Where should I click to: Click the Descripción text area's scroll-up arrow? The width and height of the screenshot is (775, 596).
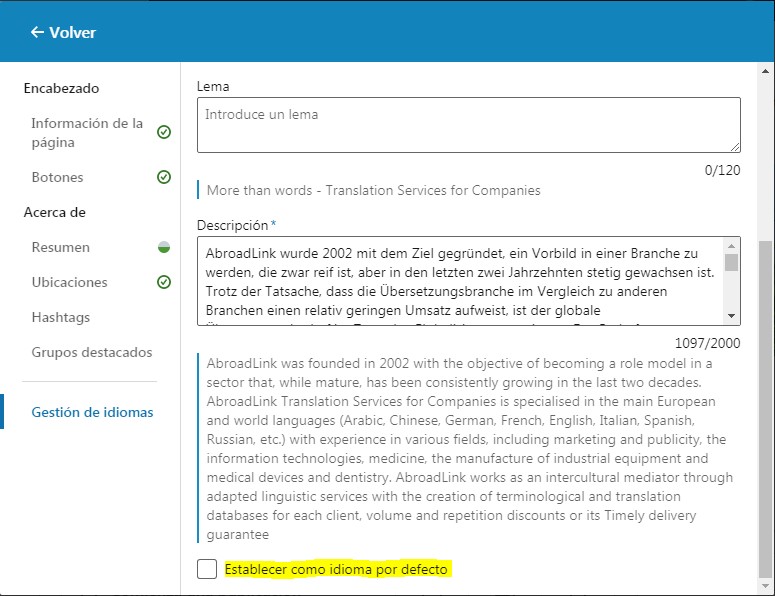click(732, 246)
